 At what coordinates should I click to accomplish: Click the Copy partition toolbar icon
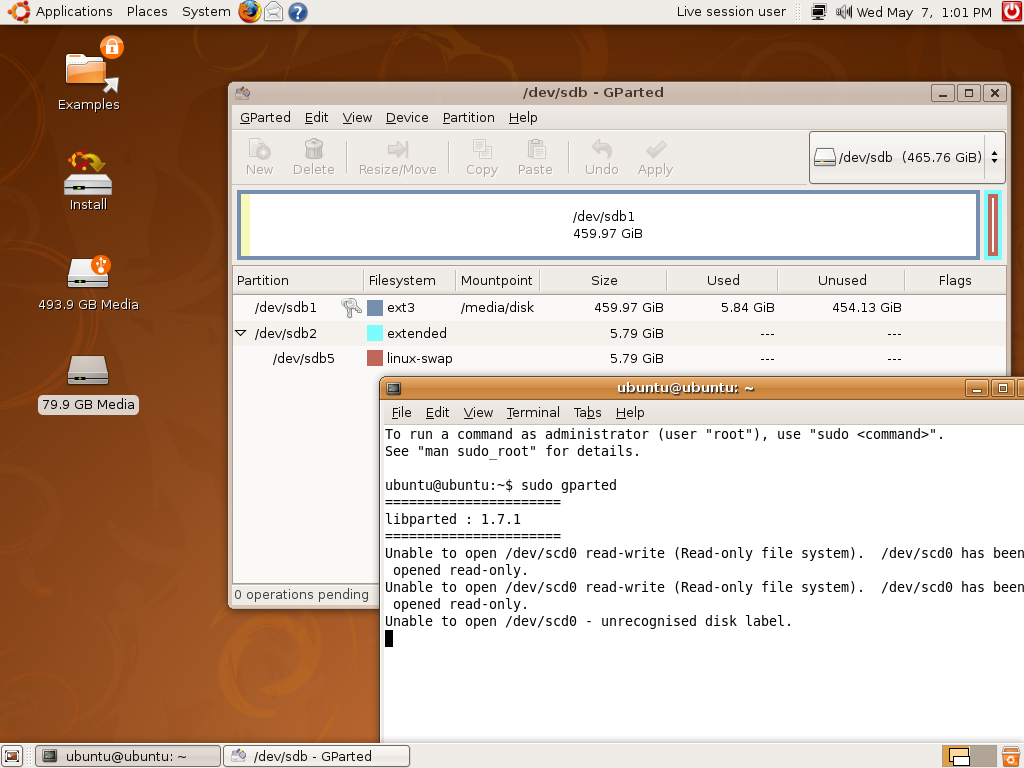click(482, 157)
